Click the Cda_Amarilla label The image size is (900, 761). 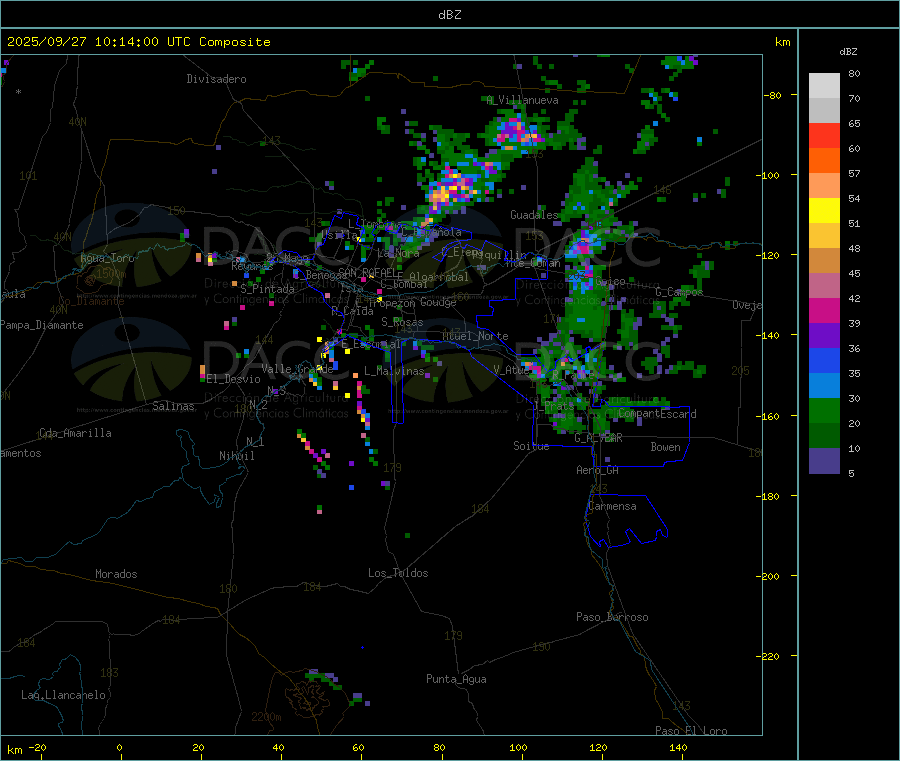(x=75, y=433)
